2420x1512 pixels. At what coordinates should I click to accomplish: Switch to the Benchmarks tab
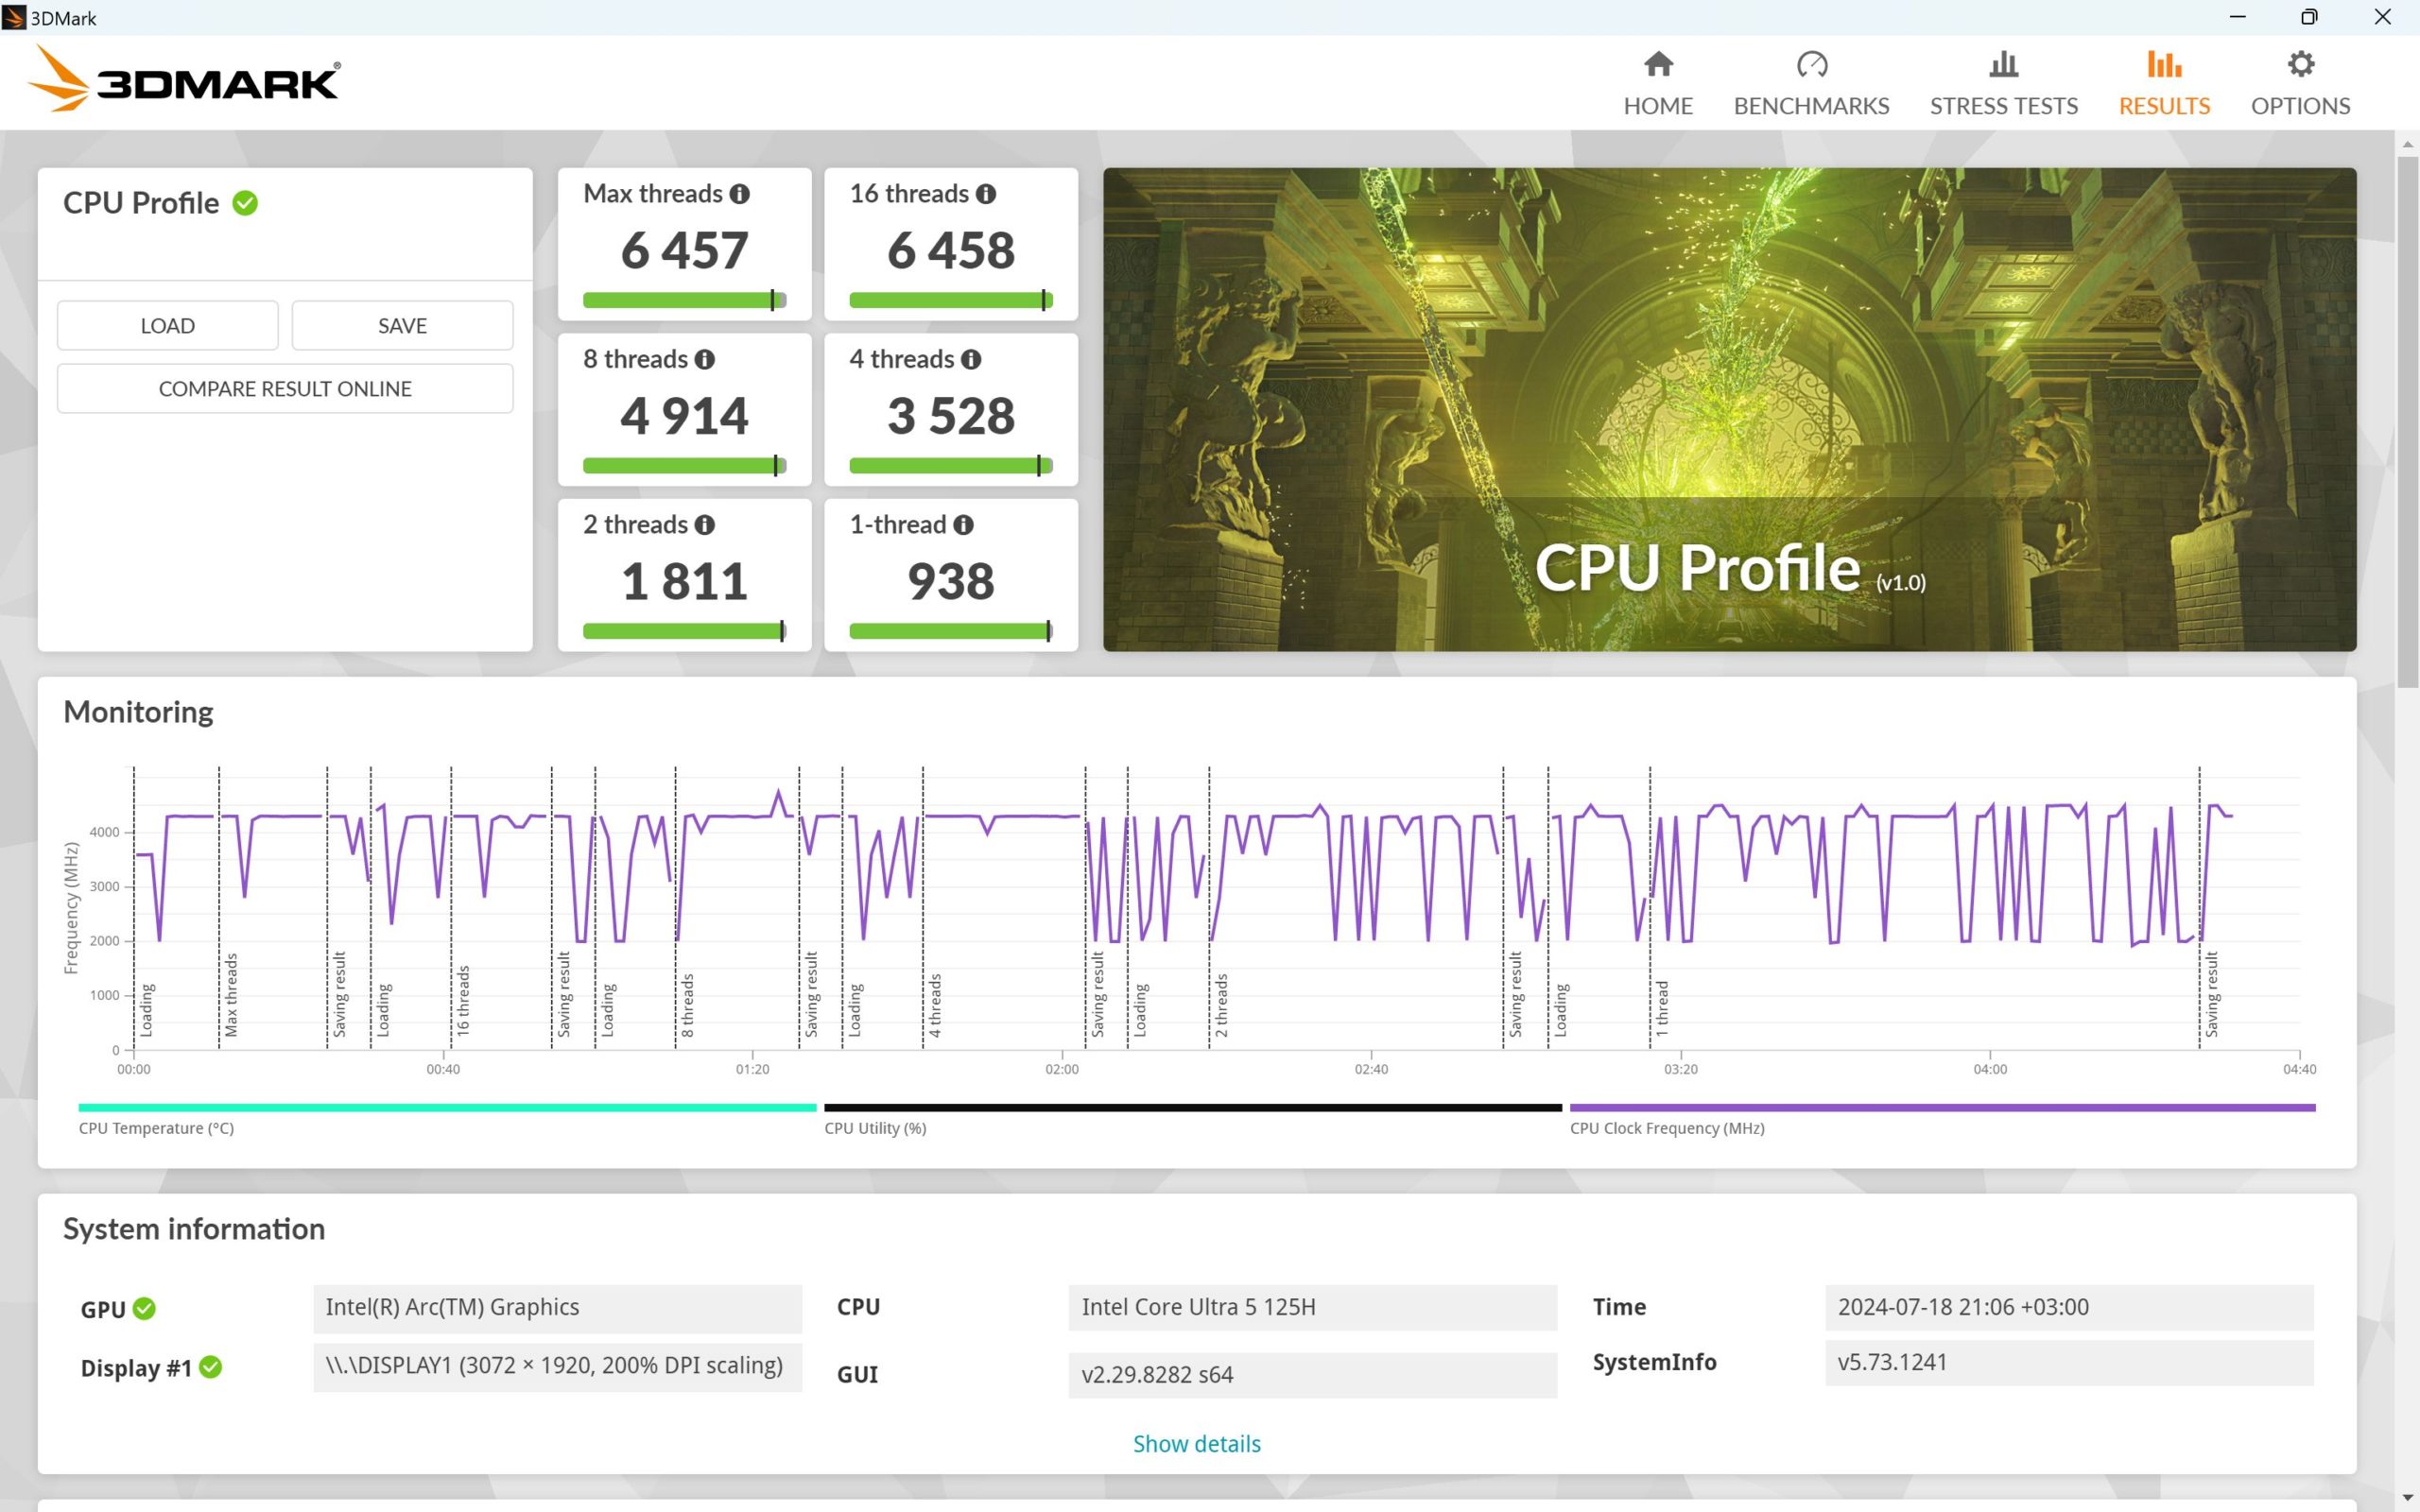[1811, 83]
